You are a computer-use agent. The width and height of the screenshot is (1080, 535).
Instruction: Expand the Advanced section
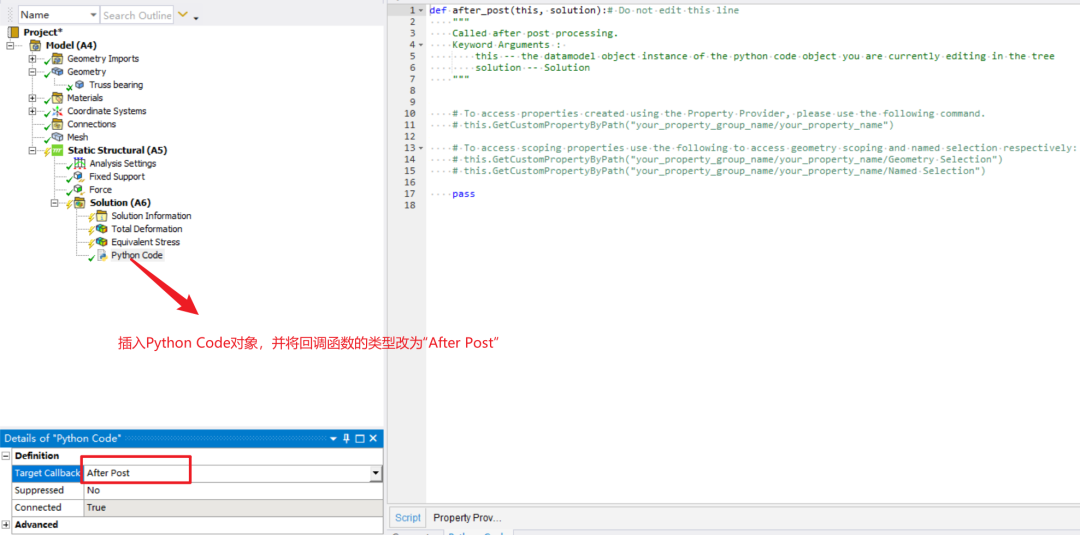pos(6,525)
